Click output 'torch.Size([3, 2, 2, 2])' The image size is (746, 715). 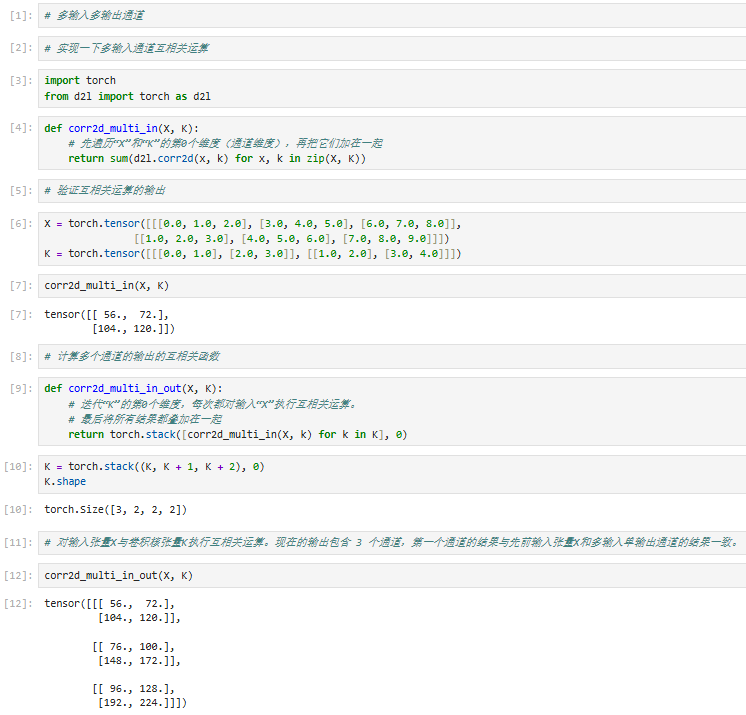click(116, 510)
